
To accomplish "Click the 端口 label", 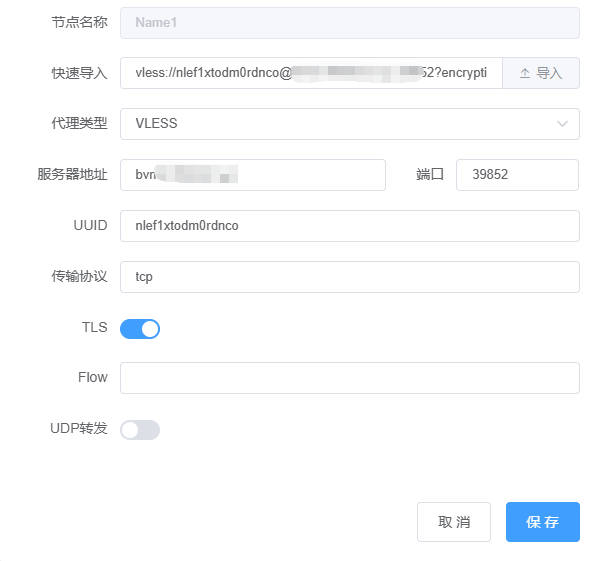I will pos(430,174).
